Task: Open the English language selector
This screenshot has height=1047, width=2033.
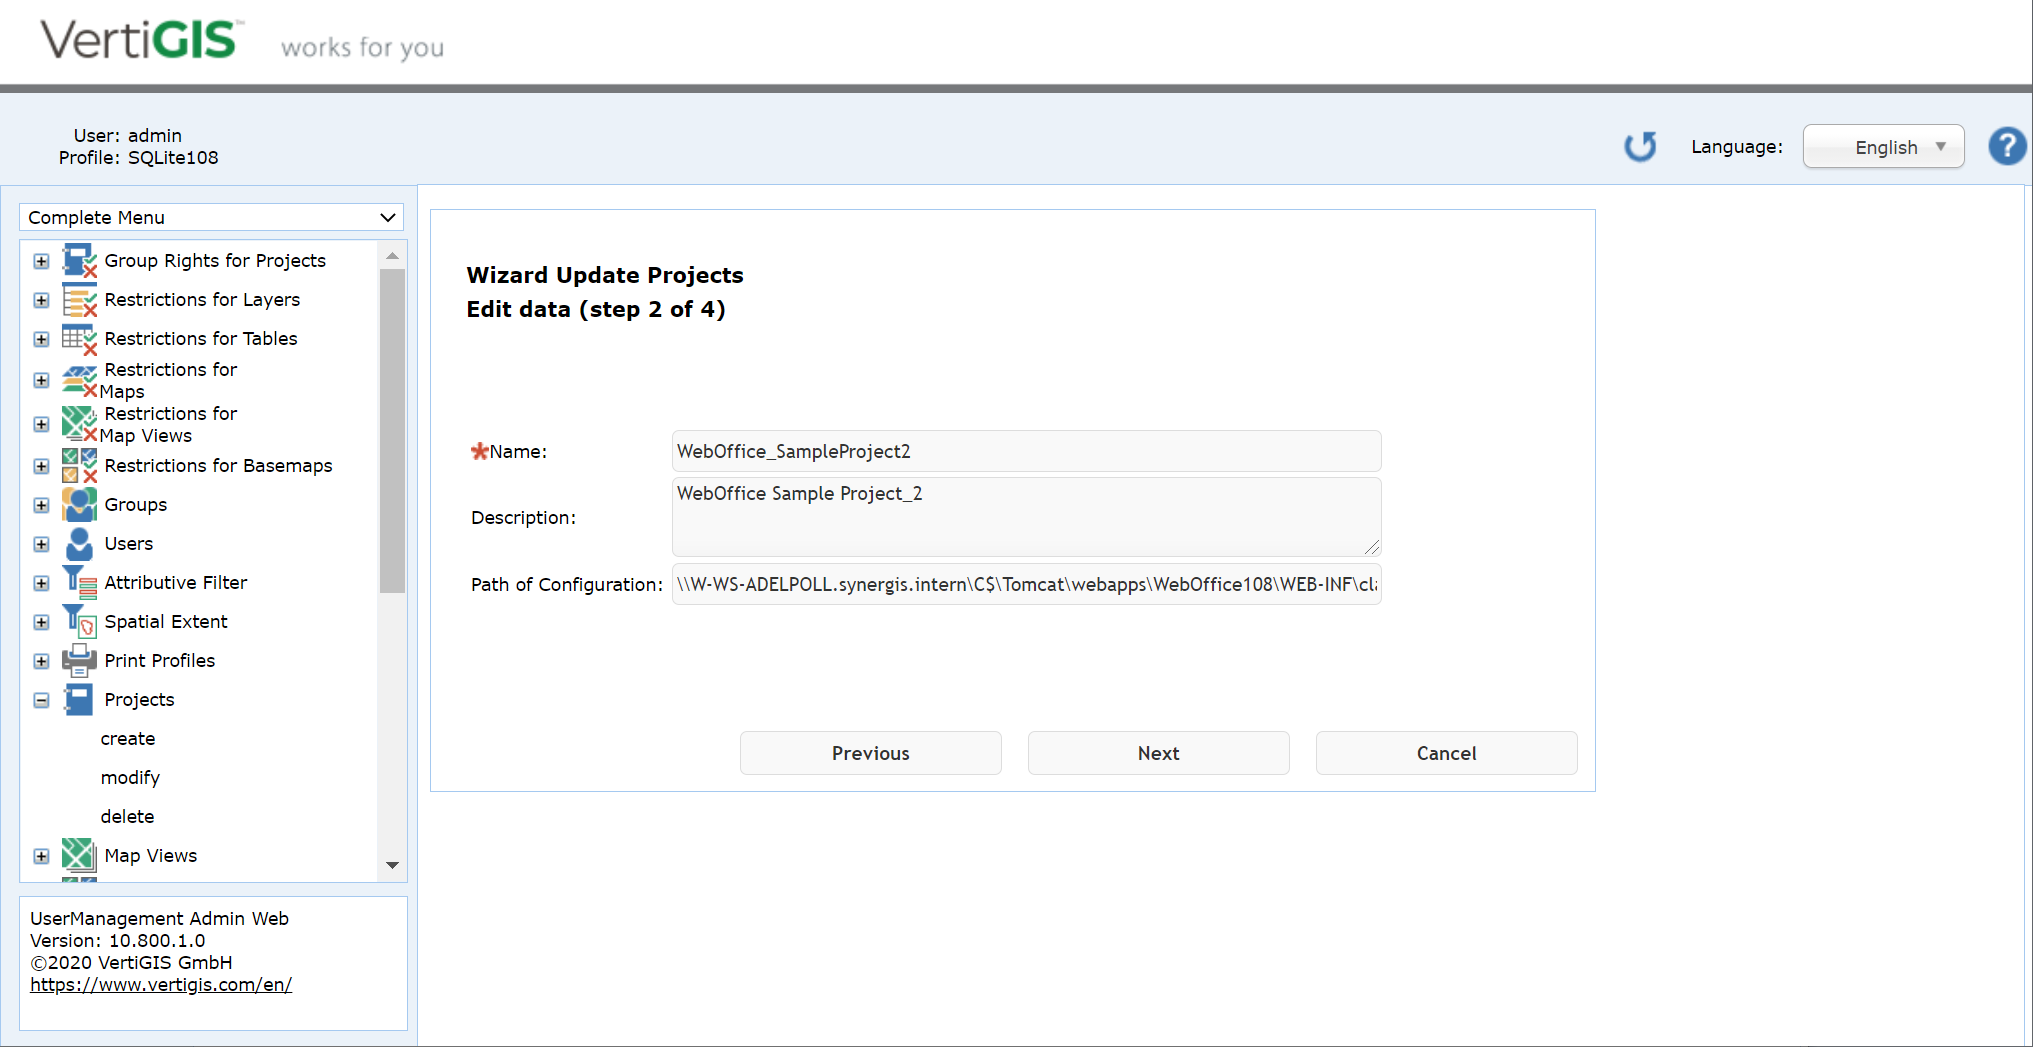Action: click(1883, 146)
